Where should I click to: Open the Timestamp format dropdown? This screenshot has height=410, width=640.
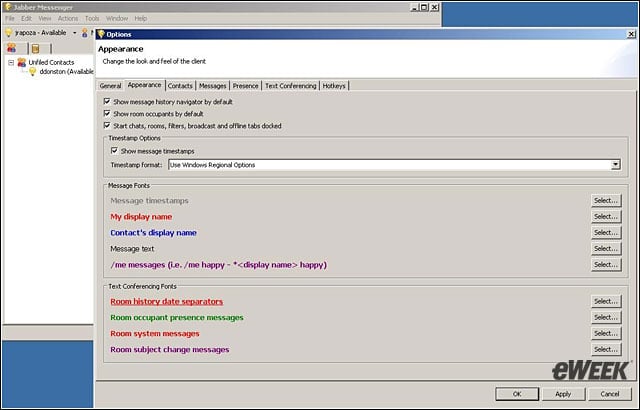coord(616,165)
